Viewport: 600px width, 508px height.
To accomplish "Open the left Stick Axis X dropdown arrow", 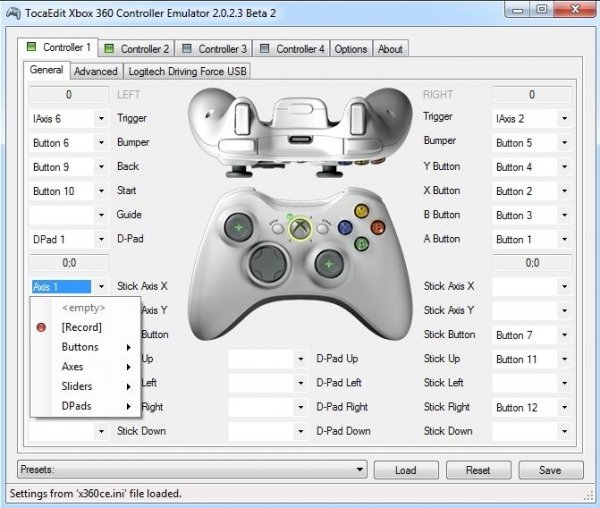I will [101, 286].
